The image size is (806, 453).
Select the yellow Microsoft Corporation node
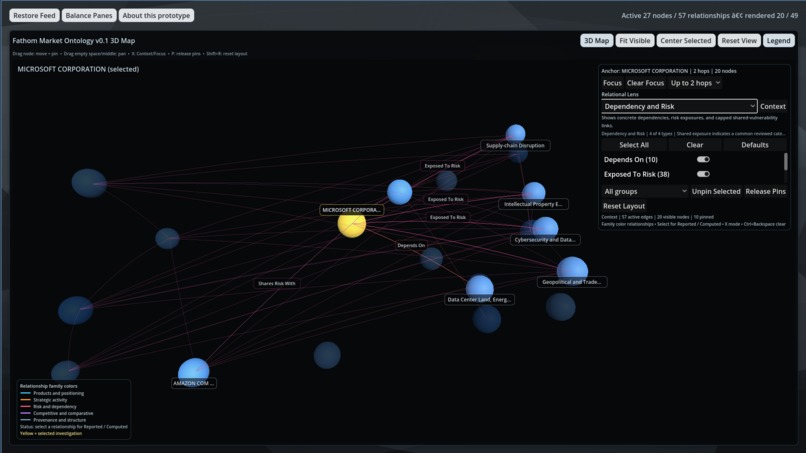(x=352, y=224)
